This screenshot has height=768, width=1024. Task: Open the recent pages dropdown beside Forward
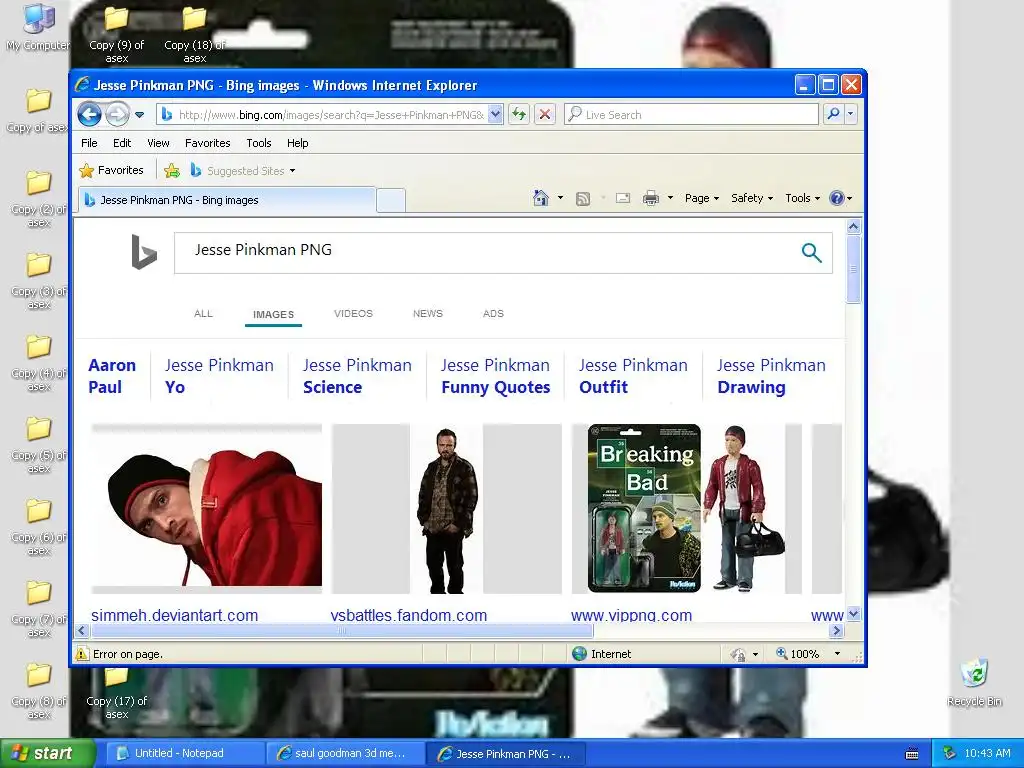139,115
